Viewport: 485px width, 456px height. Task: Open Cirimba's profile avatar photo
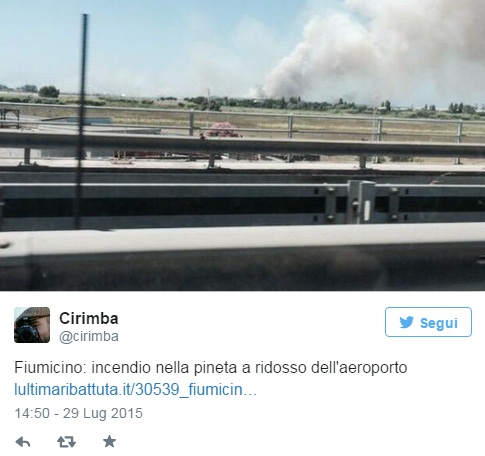(x=32, y=325)
